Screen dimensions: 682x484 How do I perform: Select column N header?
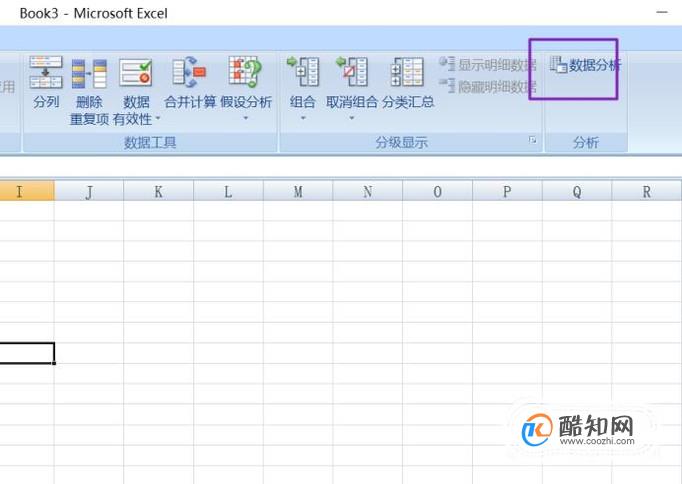tap(368, 191)
